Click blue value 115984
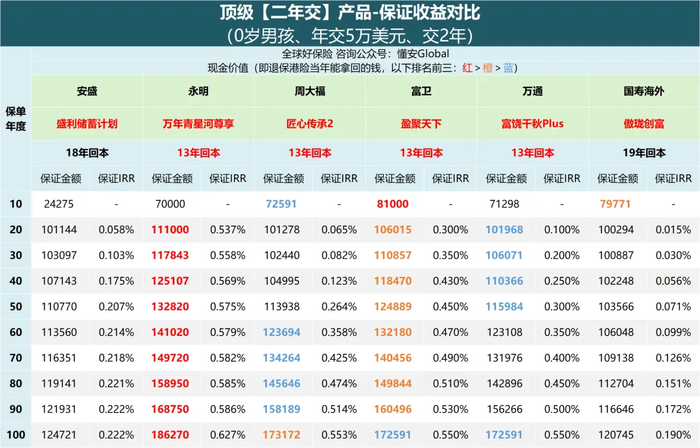Image resolution: width=700 pixels, height=448 pixels. point(504,307)
